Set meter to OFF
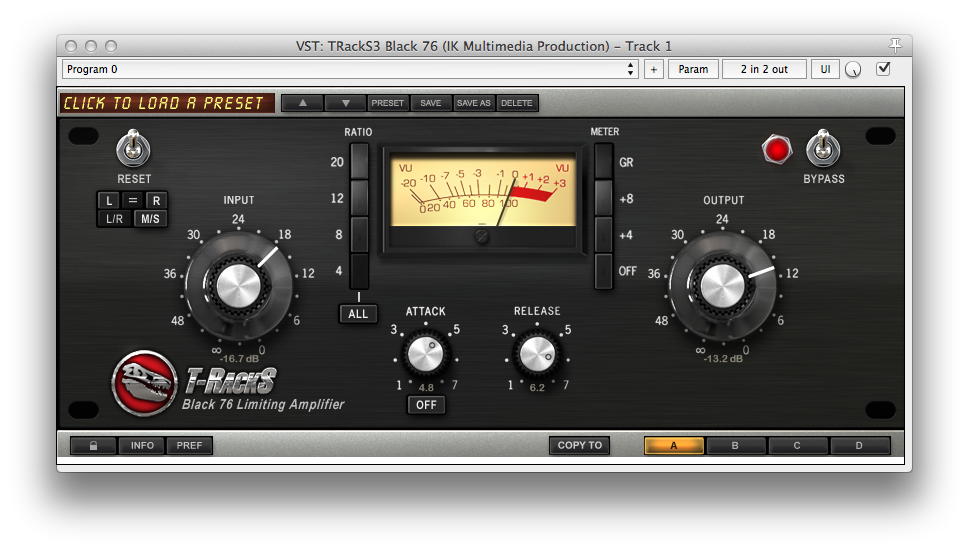 [603, 271]
